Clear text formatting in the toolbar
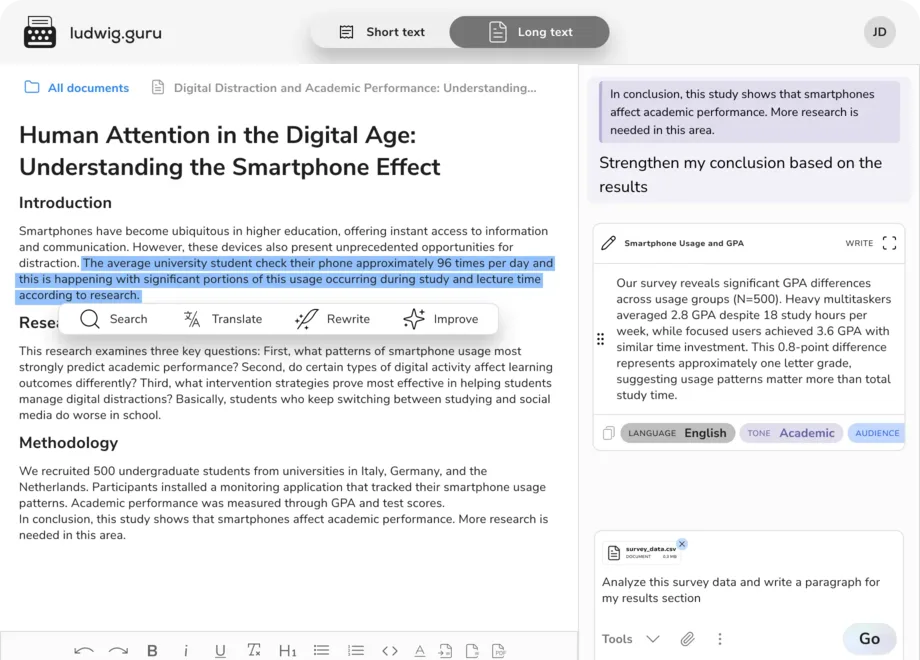This screenshot has width=920, height=660. click(x=254, y=650)
